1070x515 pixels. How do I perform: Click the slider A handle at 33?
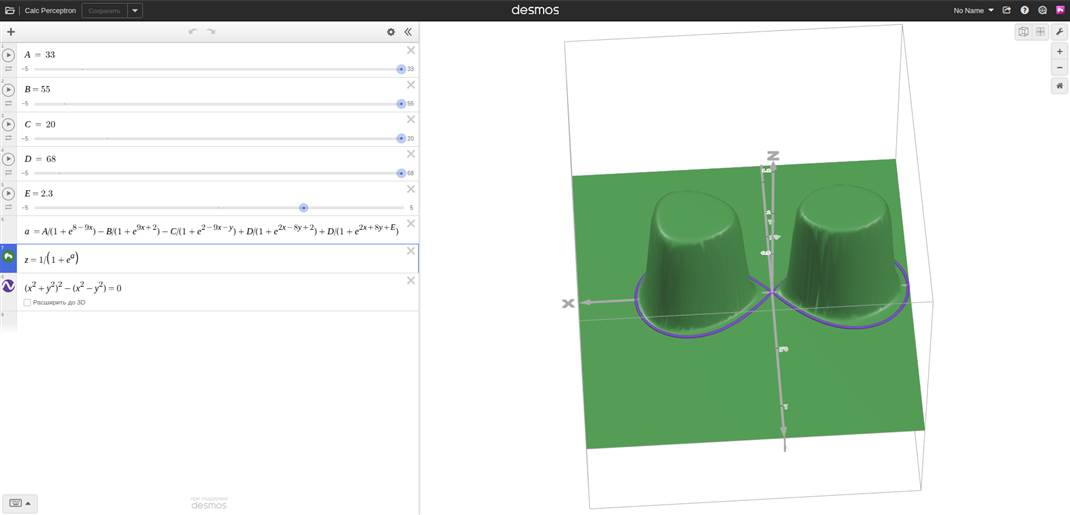[x=401, y=69]
